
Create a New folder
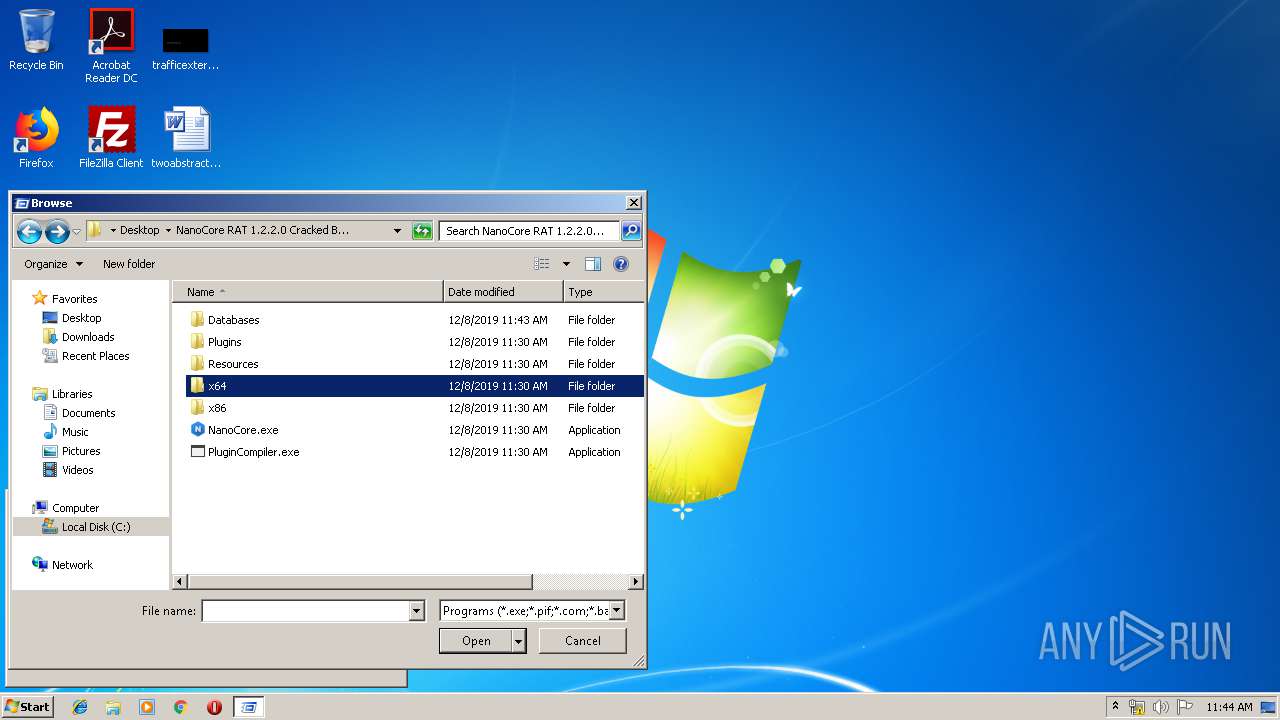pyautogui.click(x=129, y=264)
